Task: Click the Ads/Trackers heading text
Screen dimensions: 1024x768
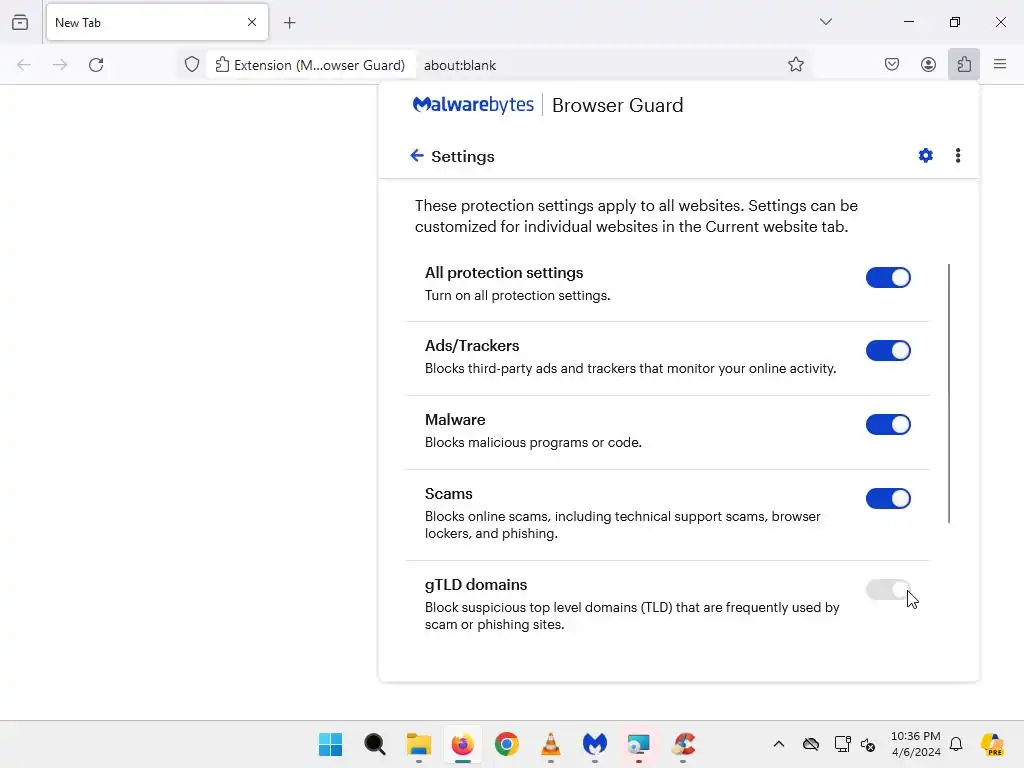Action: [472, 345]
